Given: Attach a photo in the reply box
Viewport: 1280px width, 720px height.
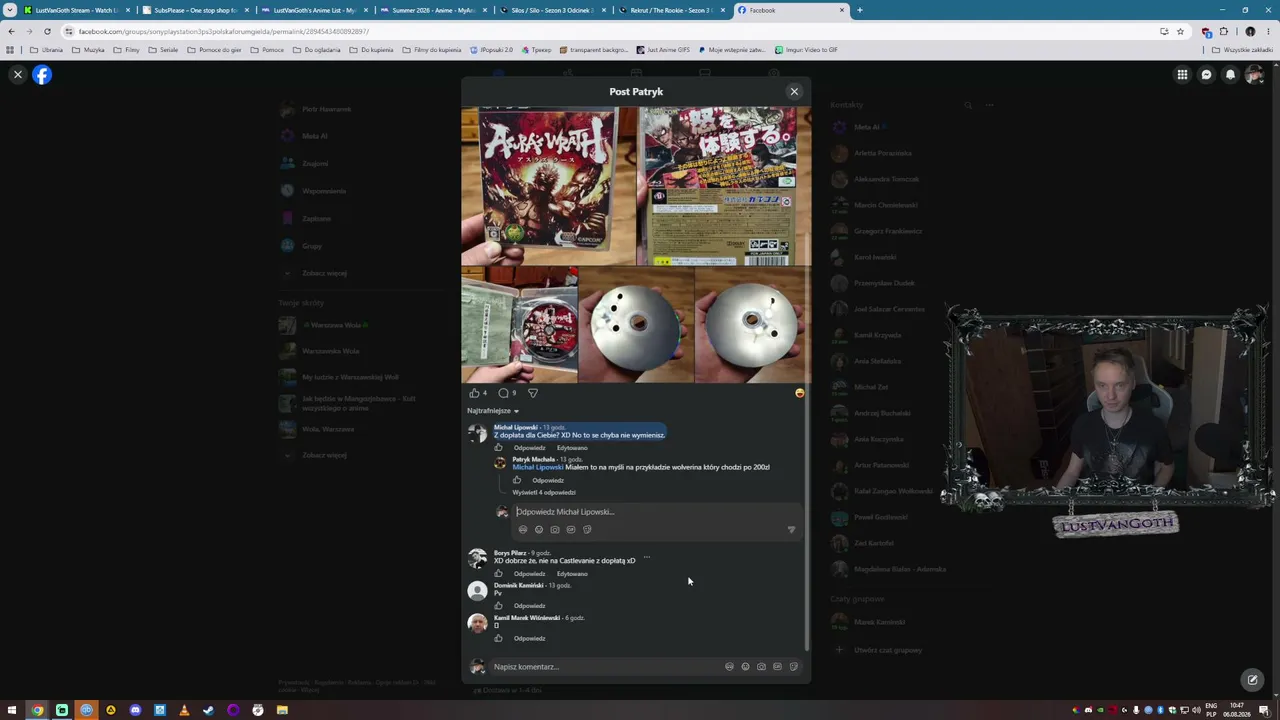Looking at the screenshot, I should click(x=554, y=529).
